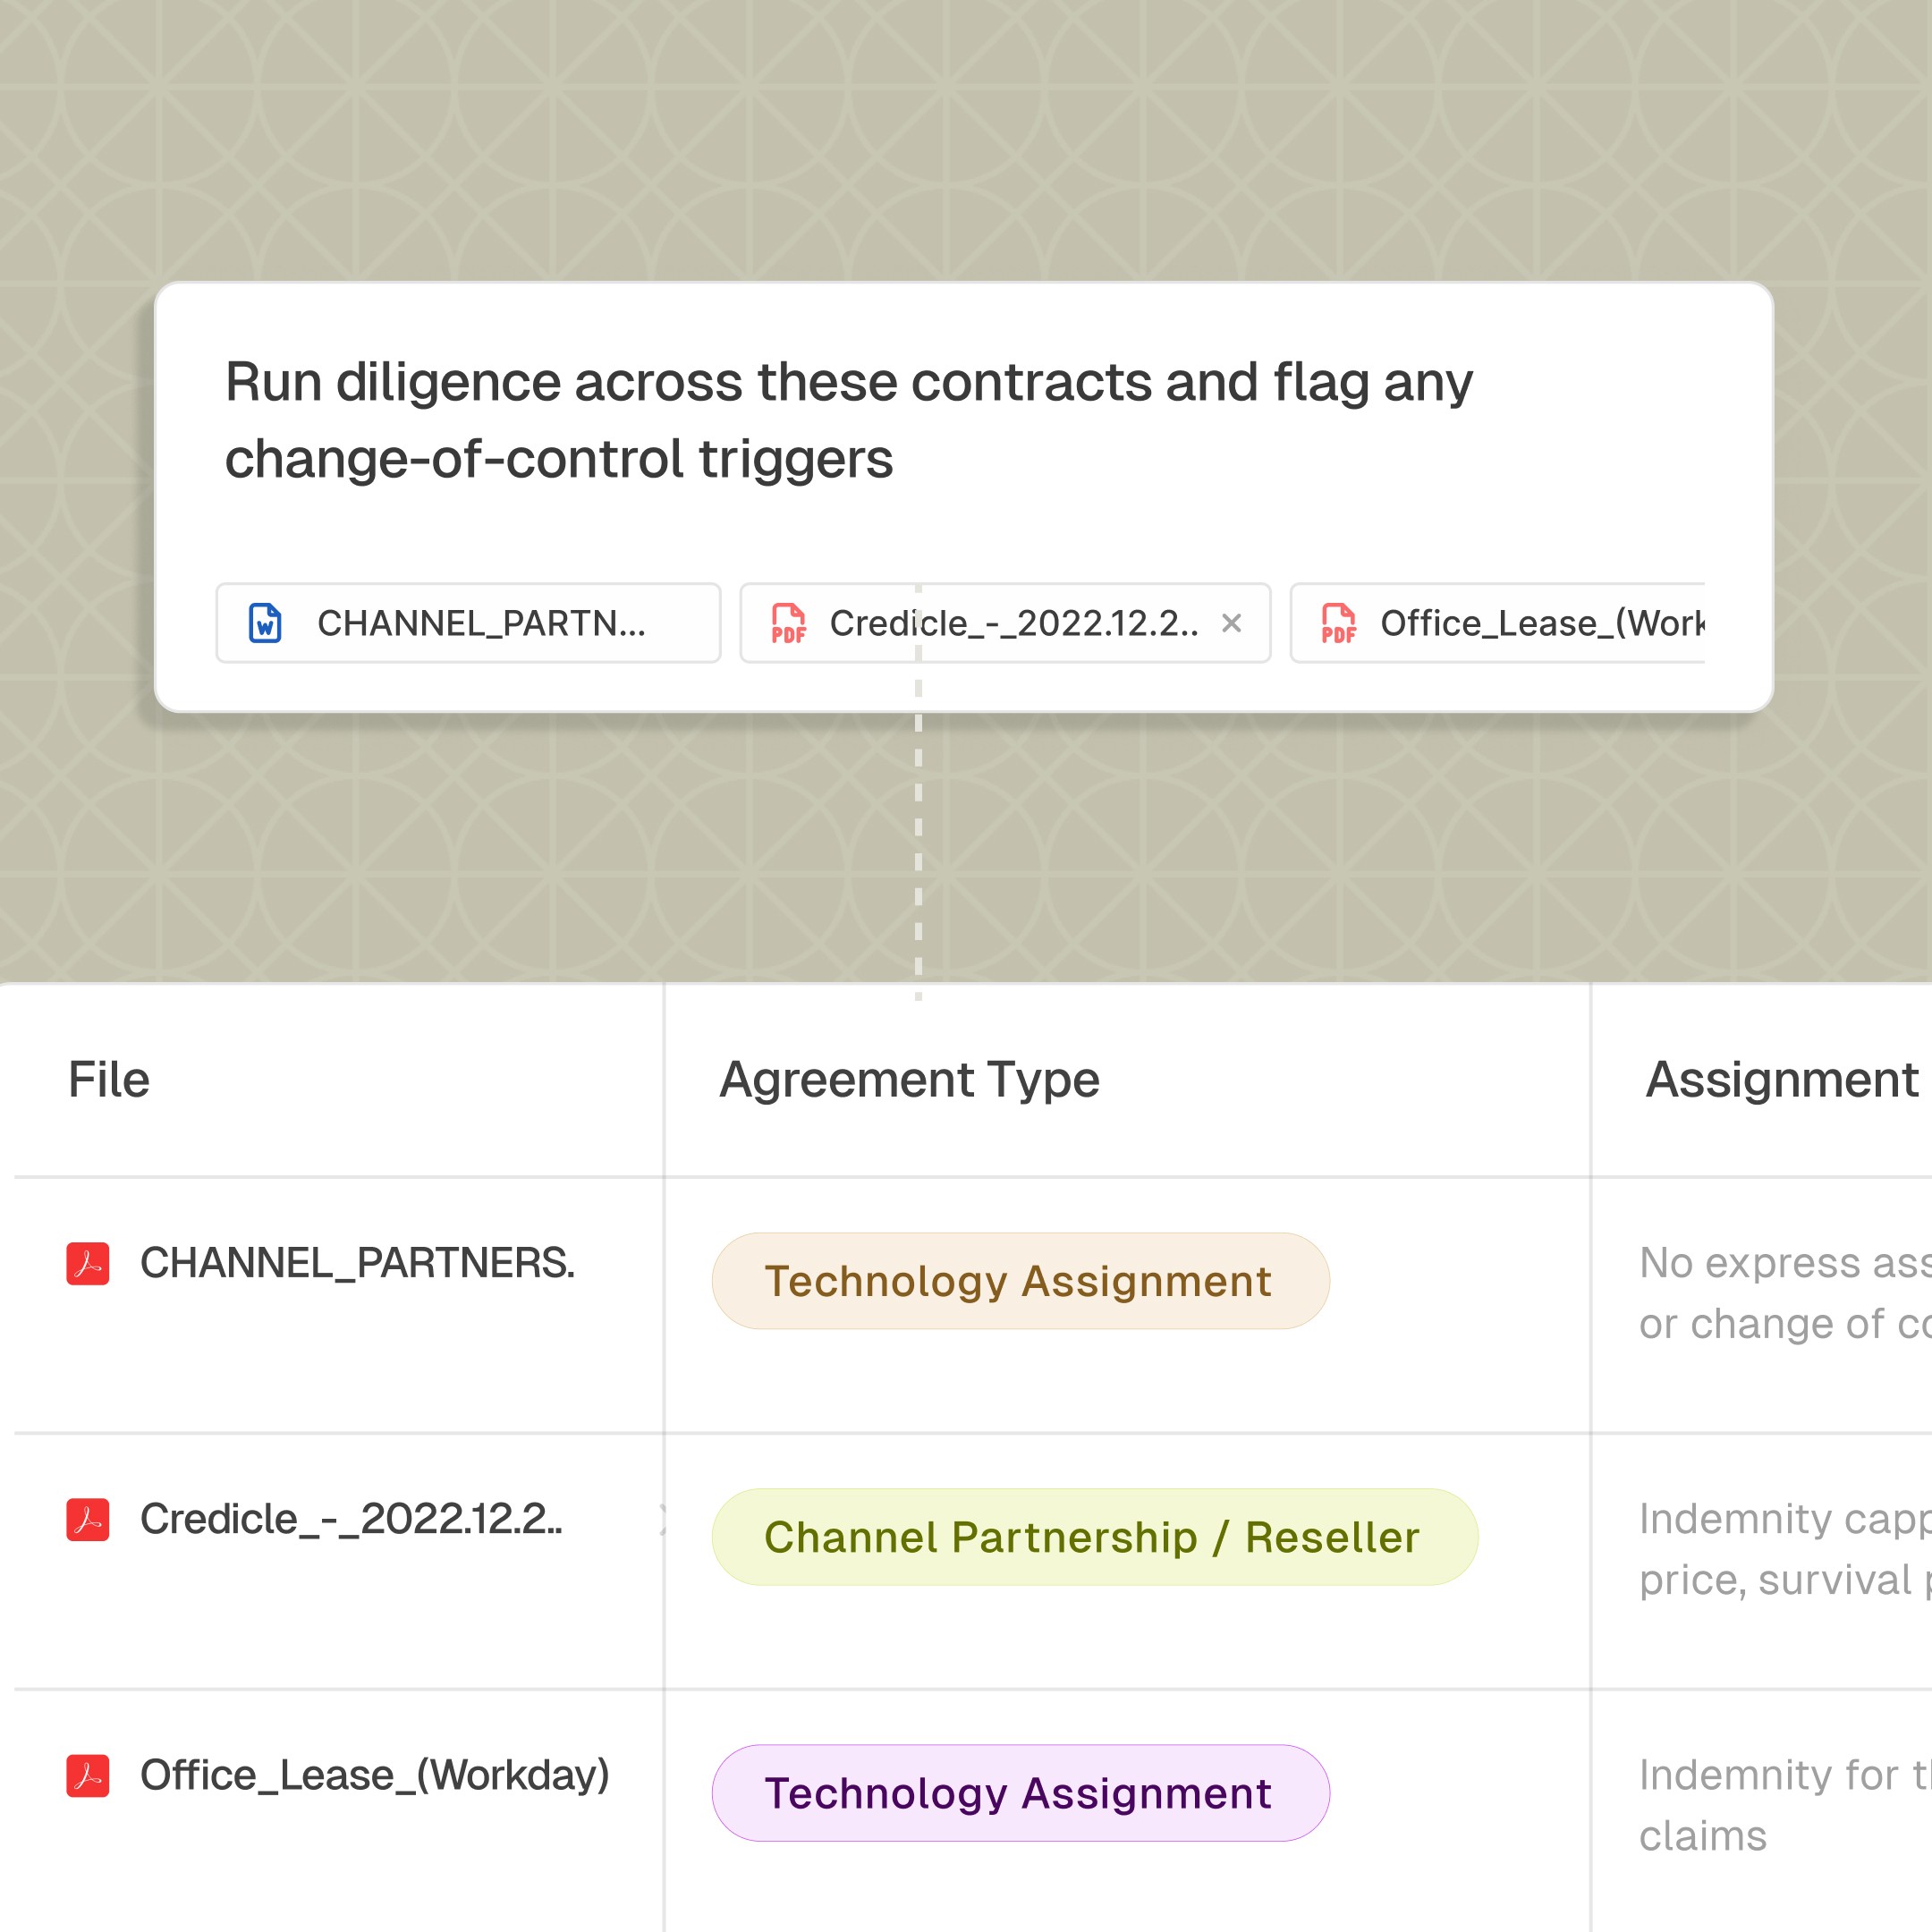Click the Word icon on CHANNEL_PARTN chip

pyautogui.click(x=265, y=623)
